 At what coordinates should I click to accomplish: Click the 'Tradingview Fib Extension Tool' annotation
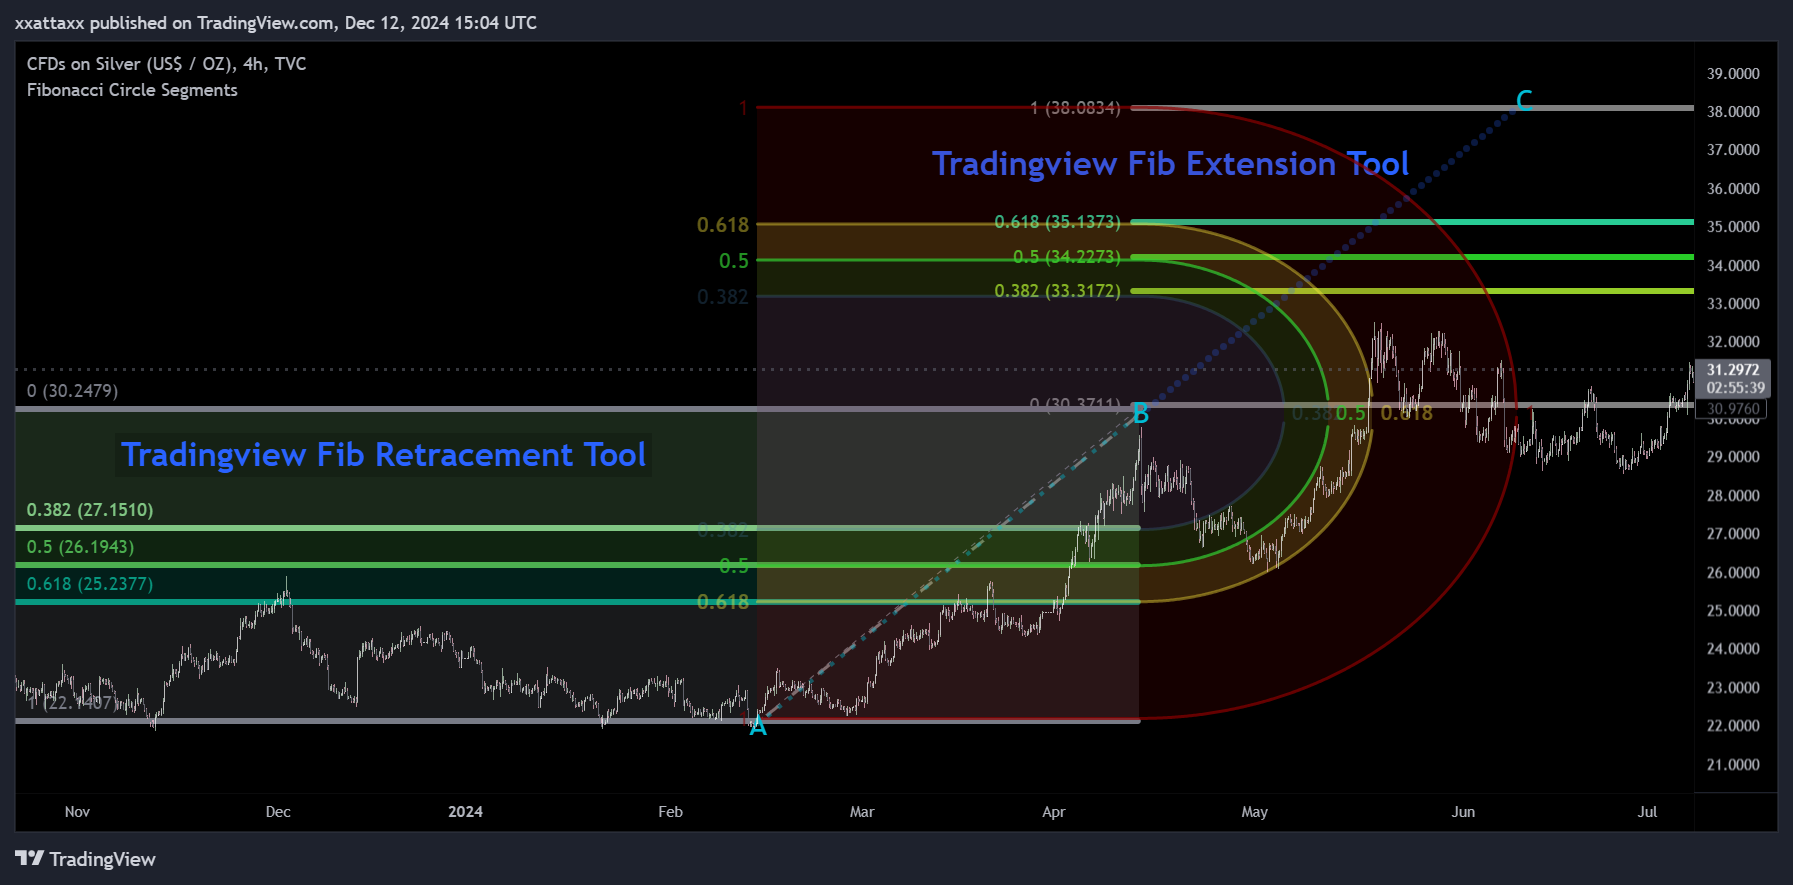coord(1170,164)
